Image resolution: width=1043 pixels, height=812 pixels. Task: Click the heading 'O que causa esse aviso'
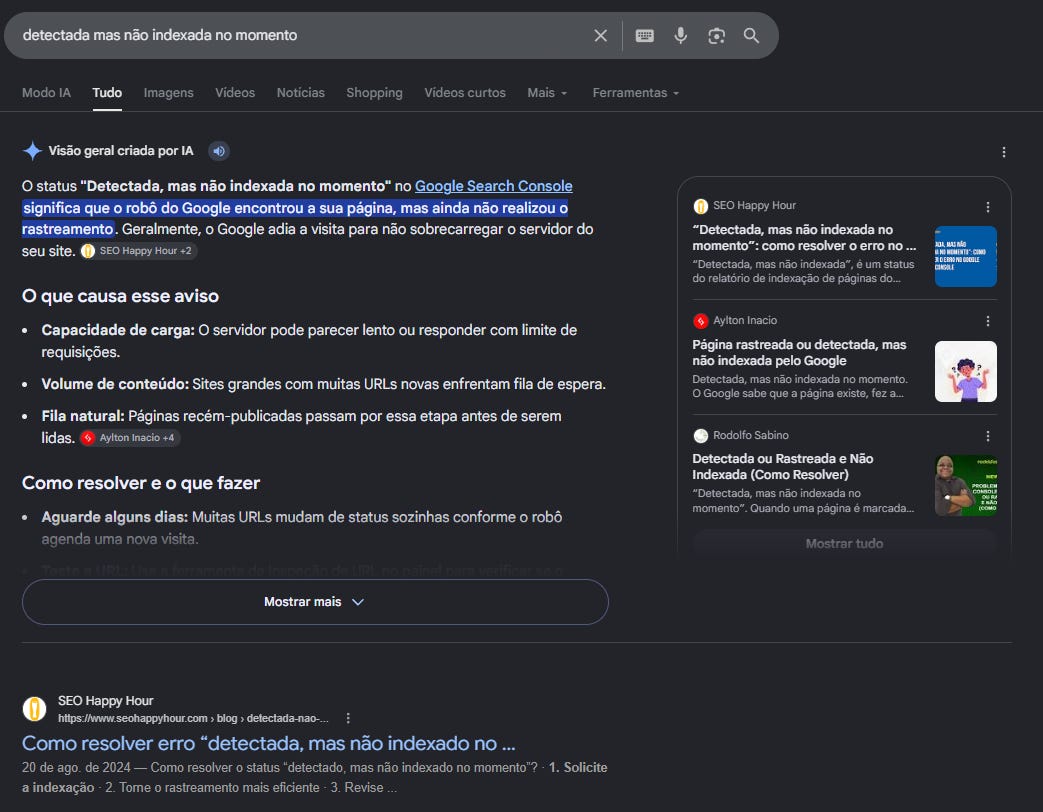[x=120, y=296]
